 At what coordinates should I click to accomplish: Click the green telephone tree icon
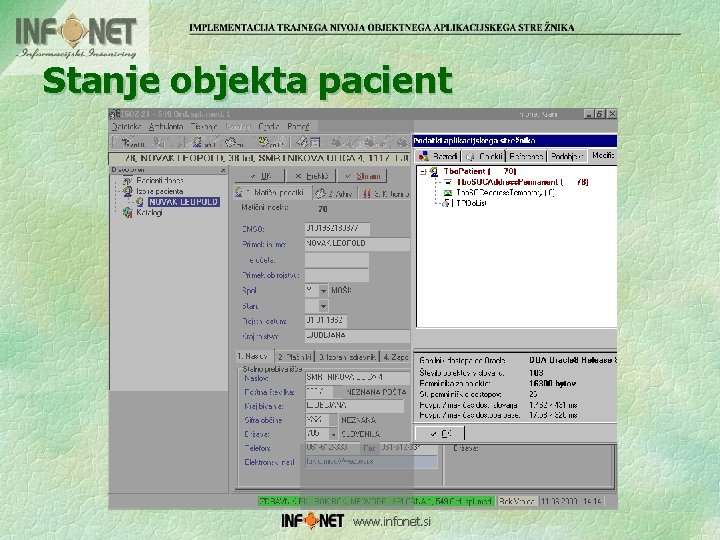click(x=447, y=193)
